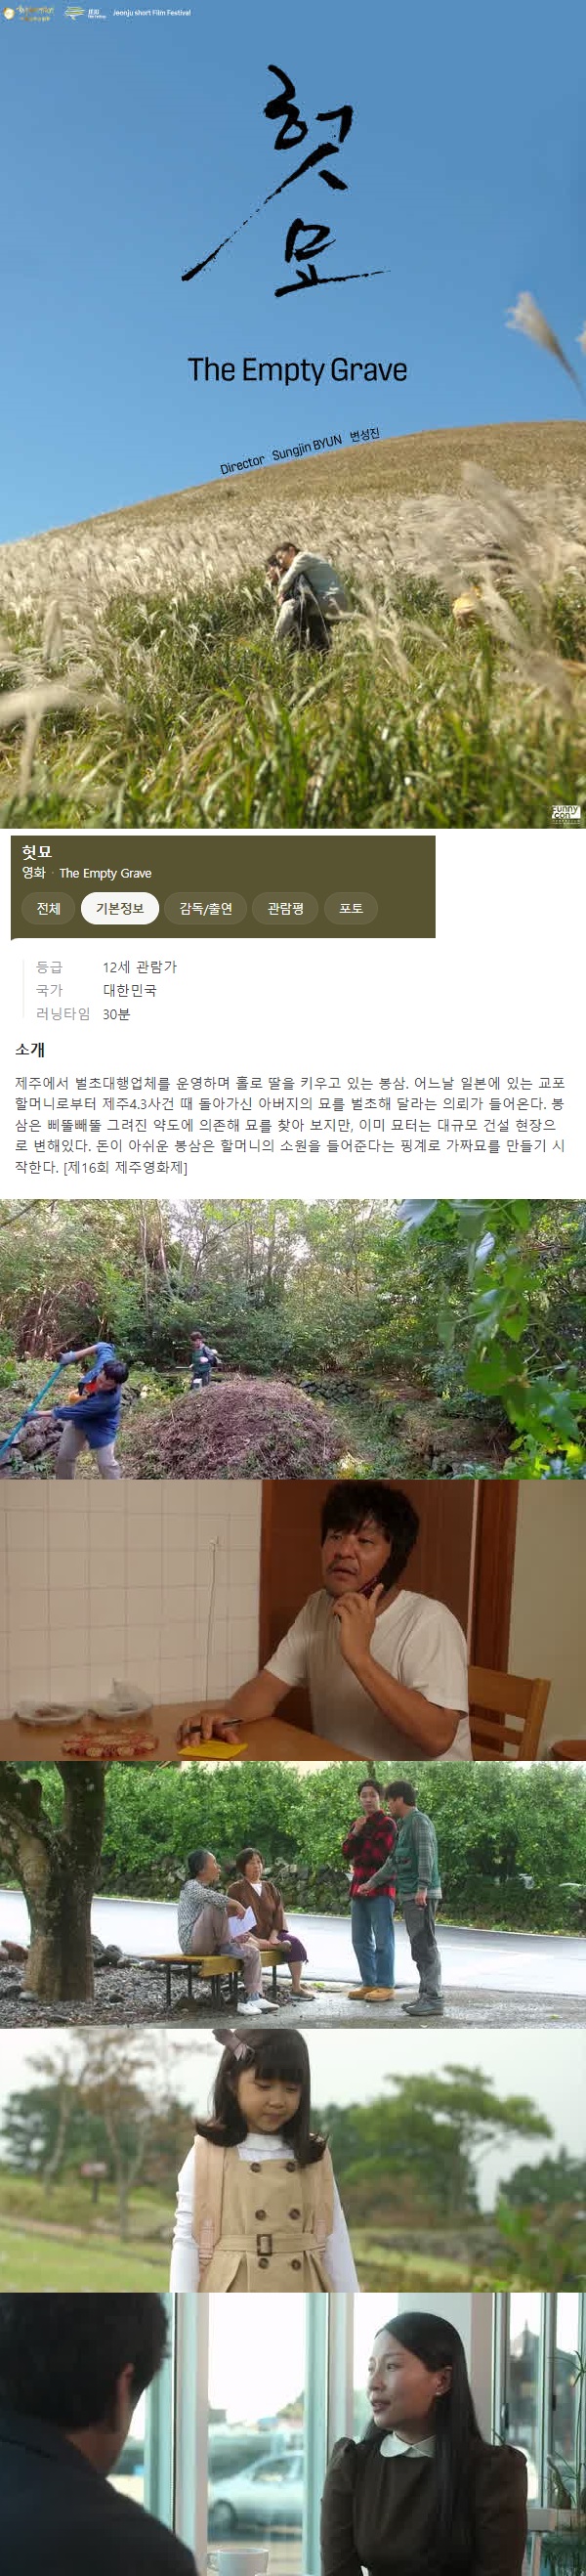
Task: Open the still of man on phone
Action: pyautogui.click(x=293, y=1620)
